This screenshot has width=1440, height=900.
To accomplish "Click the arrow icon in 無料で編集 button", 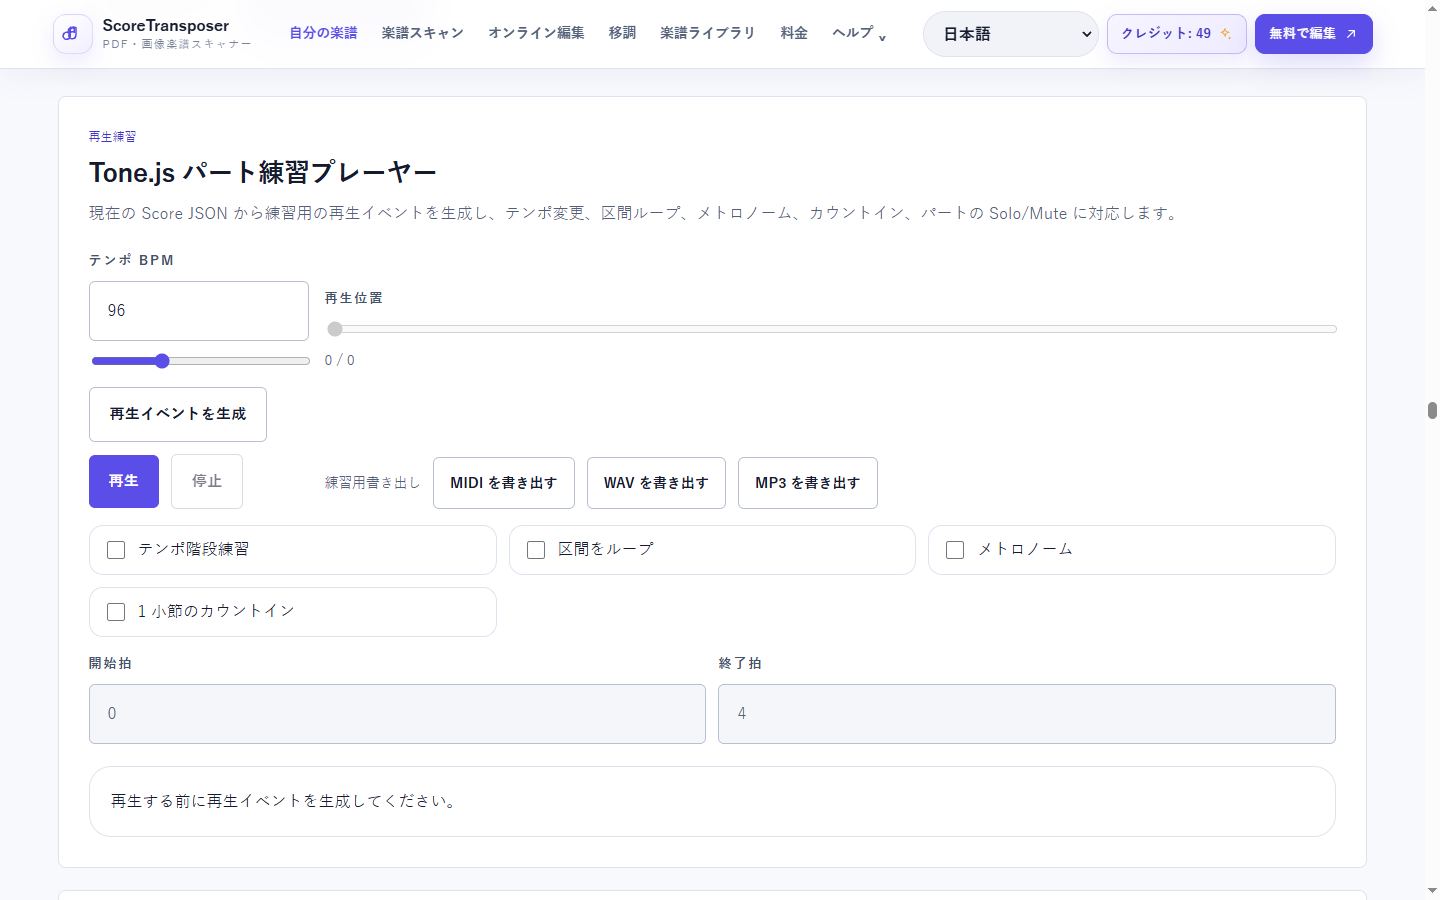I will point(1351,34).
